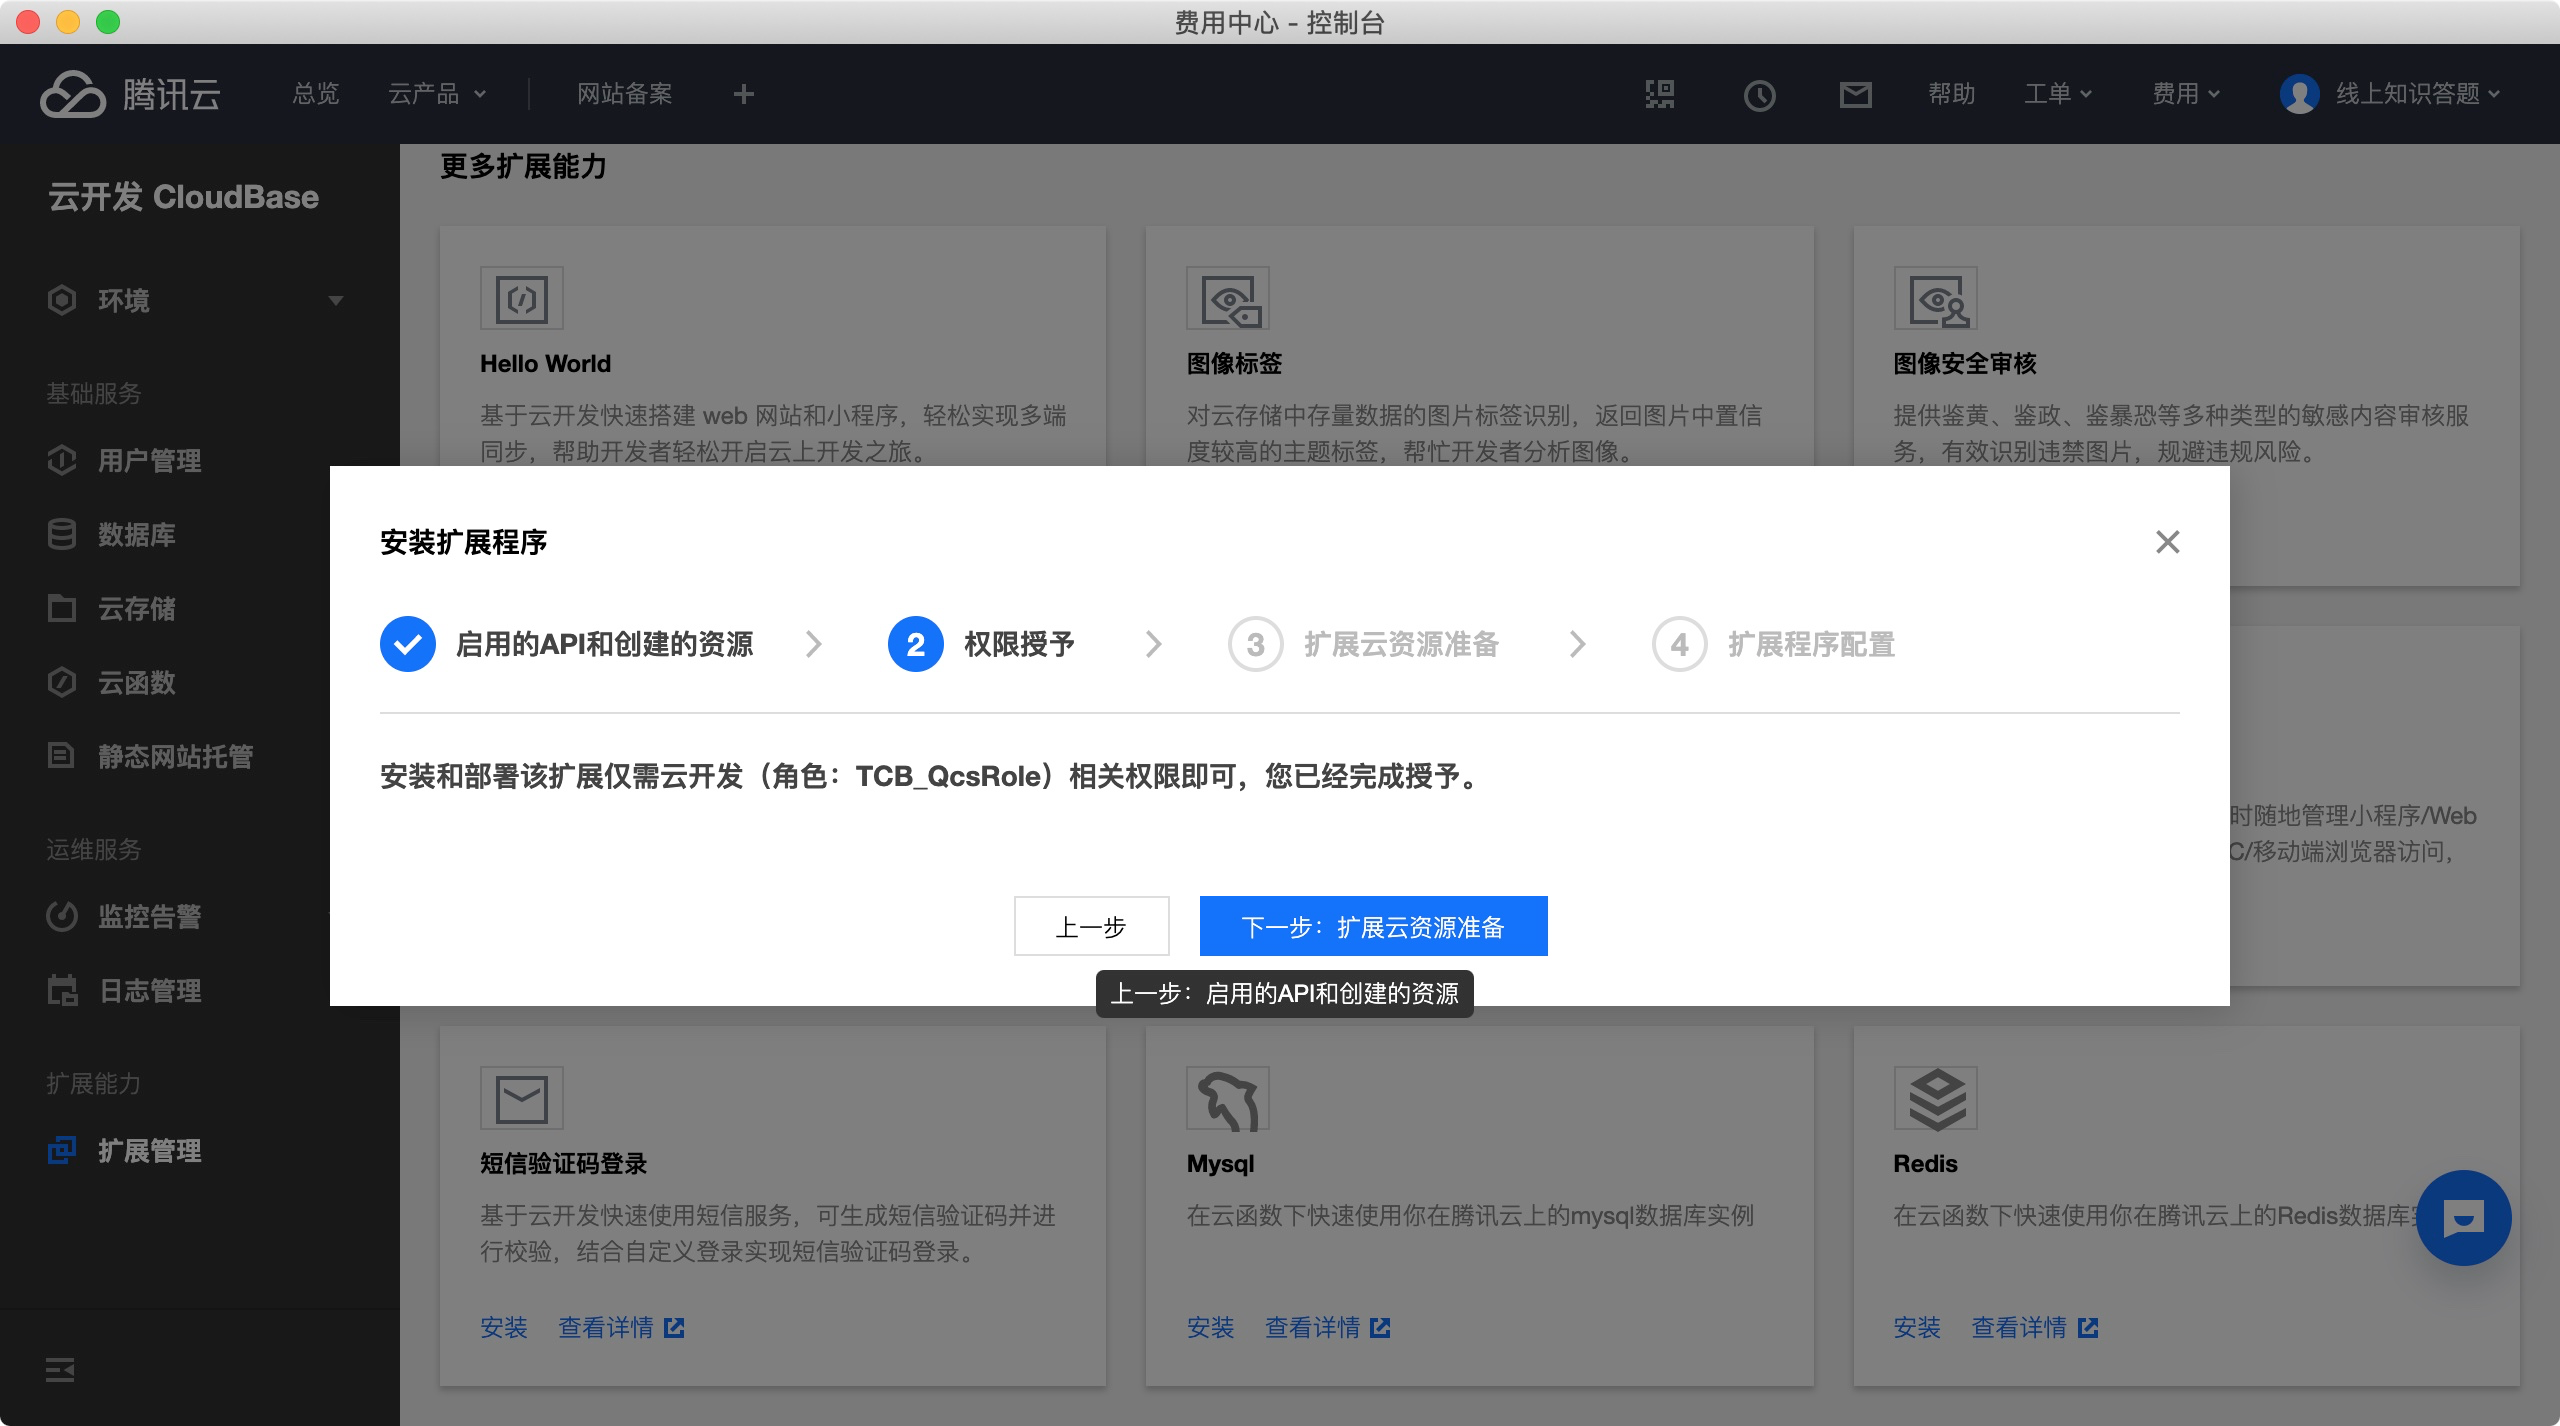Expand the 云产品 dropdown

click(437, 94)
